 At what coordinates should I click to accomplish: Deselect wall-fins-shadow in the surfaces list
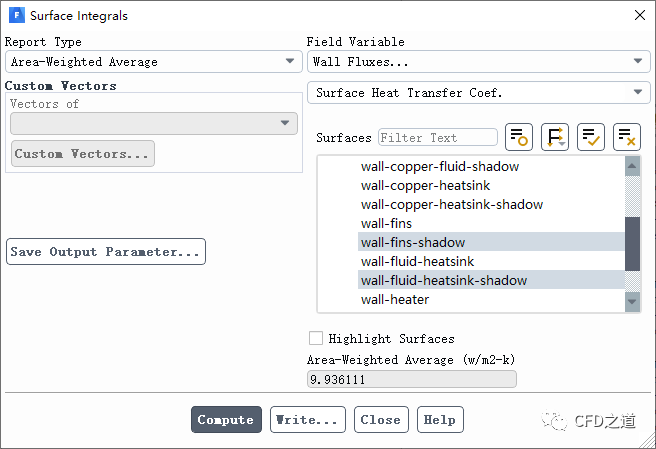[x=412, y=242]
